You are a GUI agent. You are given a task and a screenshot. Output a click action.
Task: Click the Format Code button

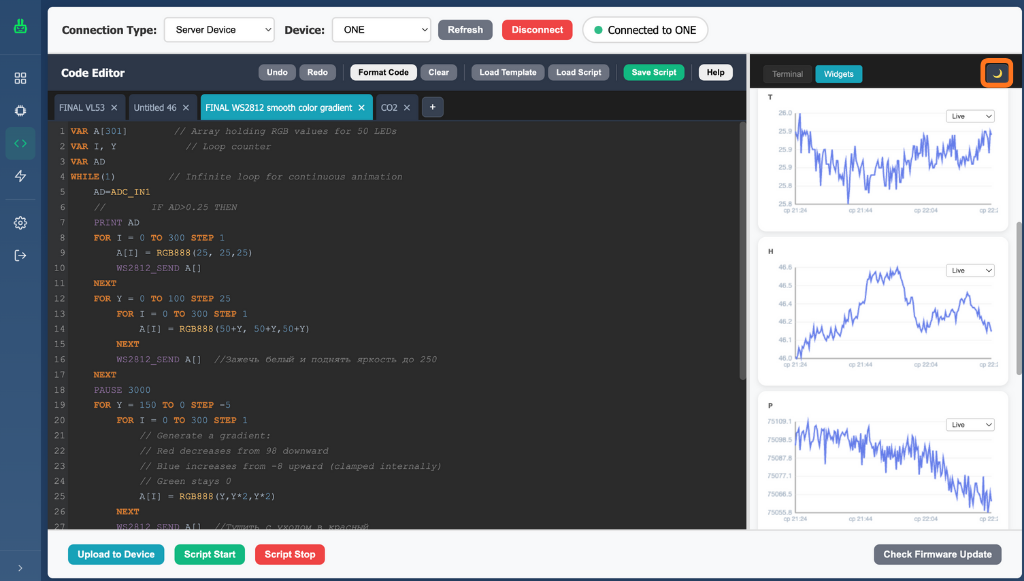(383, 72)
